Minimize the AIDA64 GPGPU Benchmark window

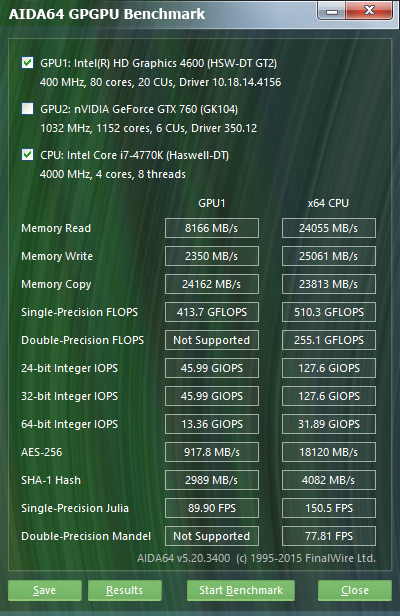tap(331, 11)
